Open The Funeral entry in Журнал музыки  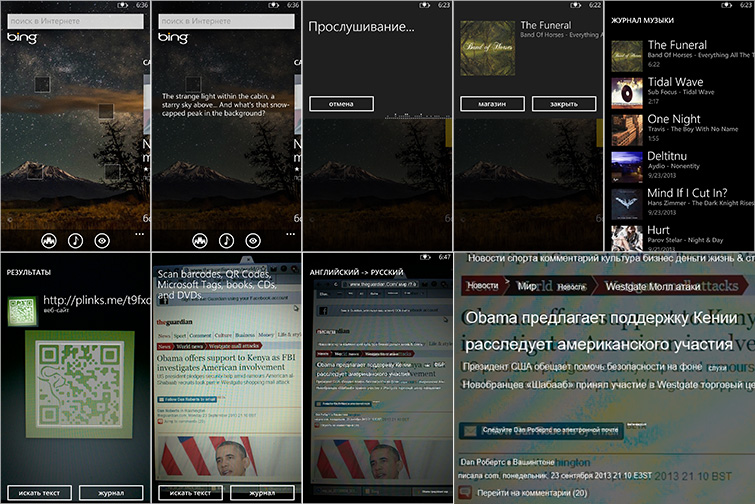[682, 56]
